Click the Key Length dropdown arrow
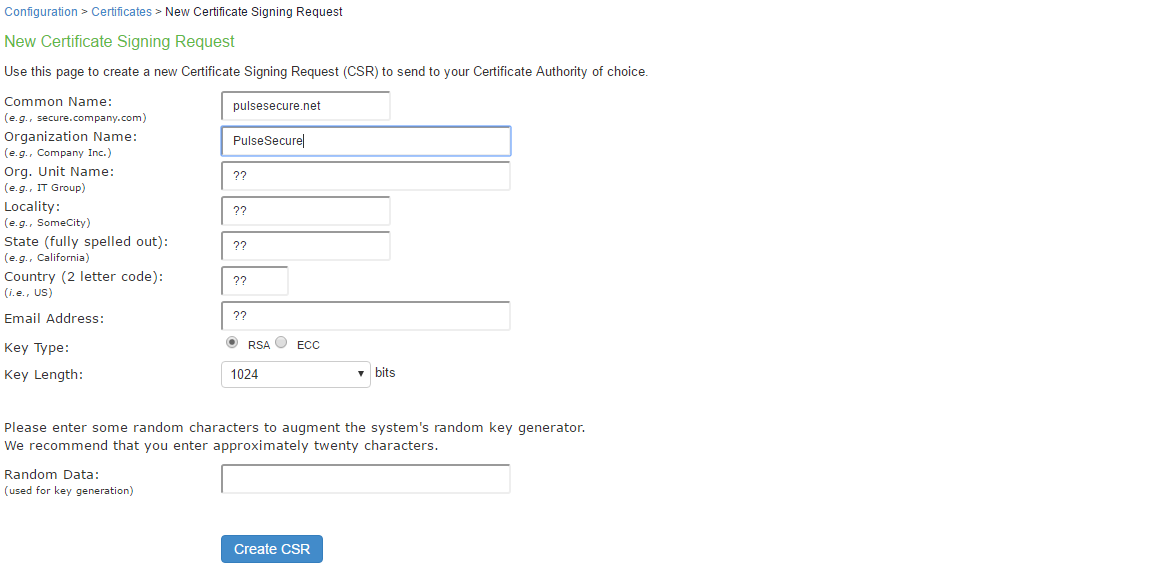 pyautogui.click(x=361, y=374)
